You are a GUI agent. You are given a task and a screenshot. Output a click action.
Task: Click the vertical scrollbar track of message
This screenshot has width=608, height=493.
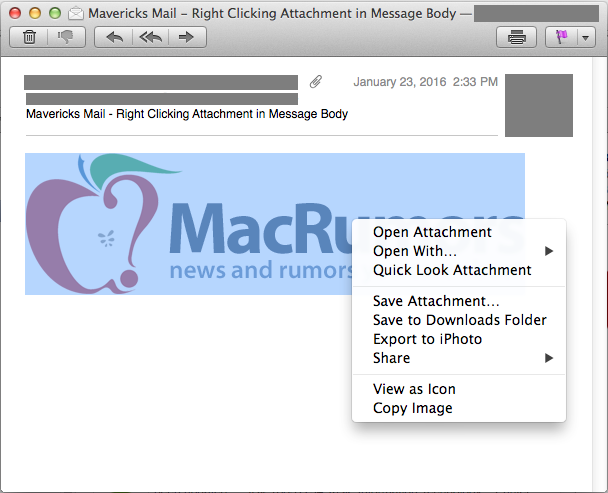pyautogui.click(x=600, y=272)
